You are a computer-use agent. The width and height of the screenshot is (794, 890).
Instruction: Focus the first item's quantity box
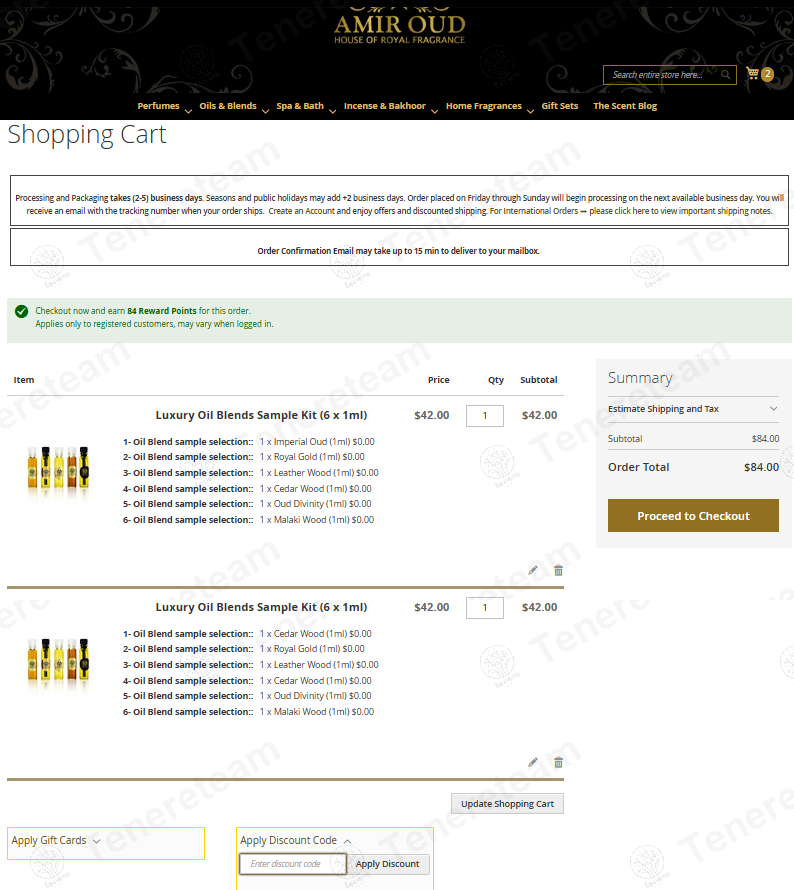[485, 415]
